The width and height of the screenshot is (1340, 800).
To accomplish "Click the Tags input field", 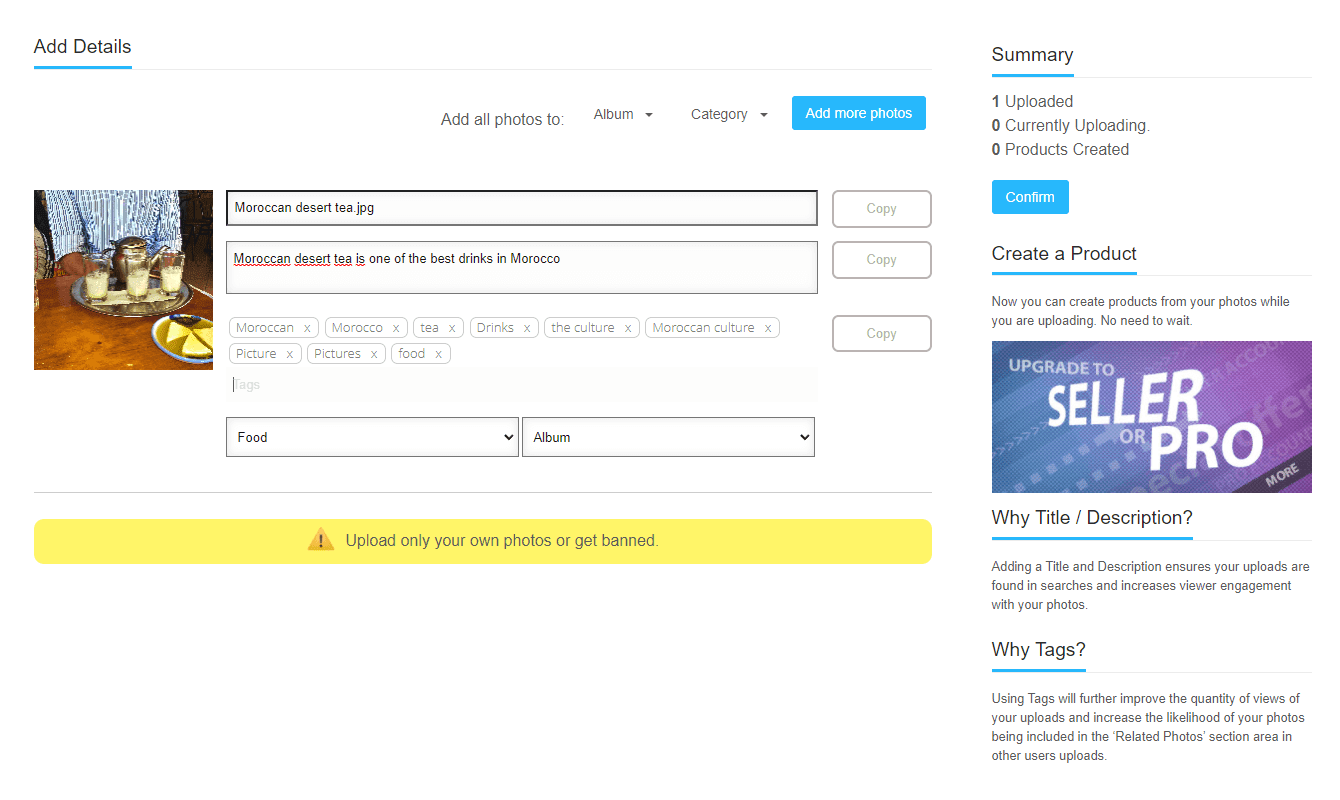I will 520,384.
